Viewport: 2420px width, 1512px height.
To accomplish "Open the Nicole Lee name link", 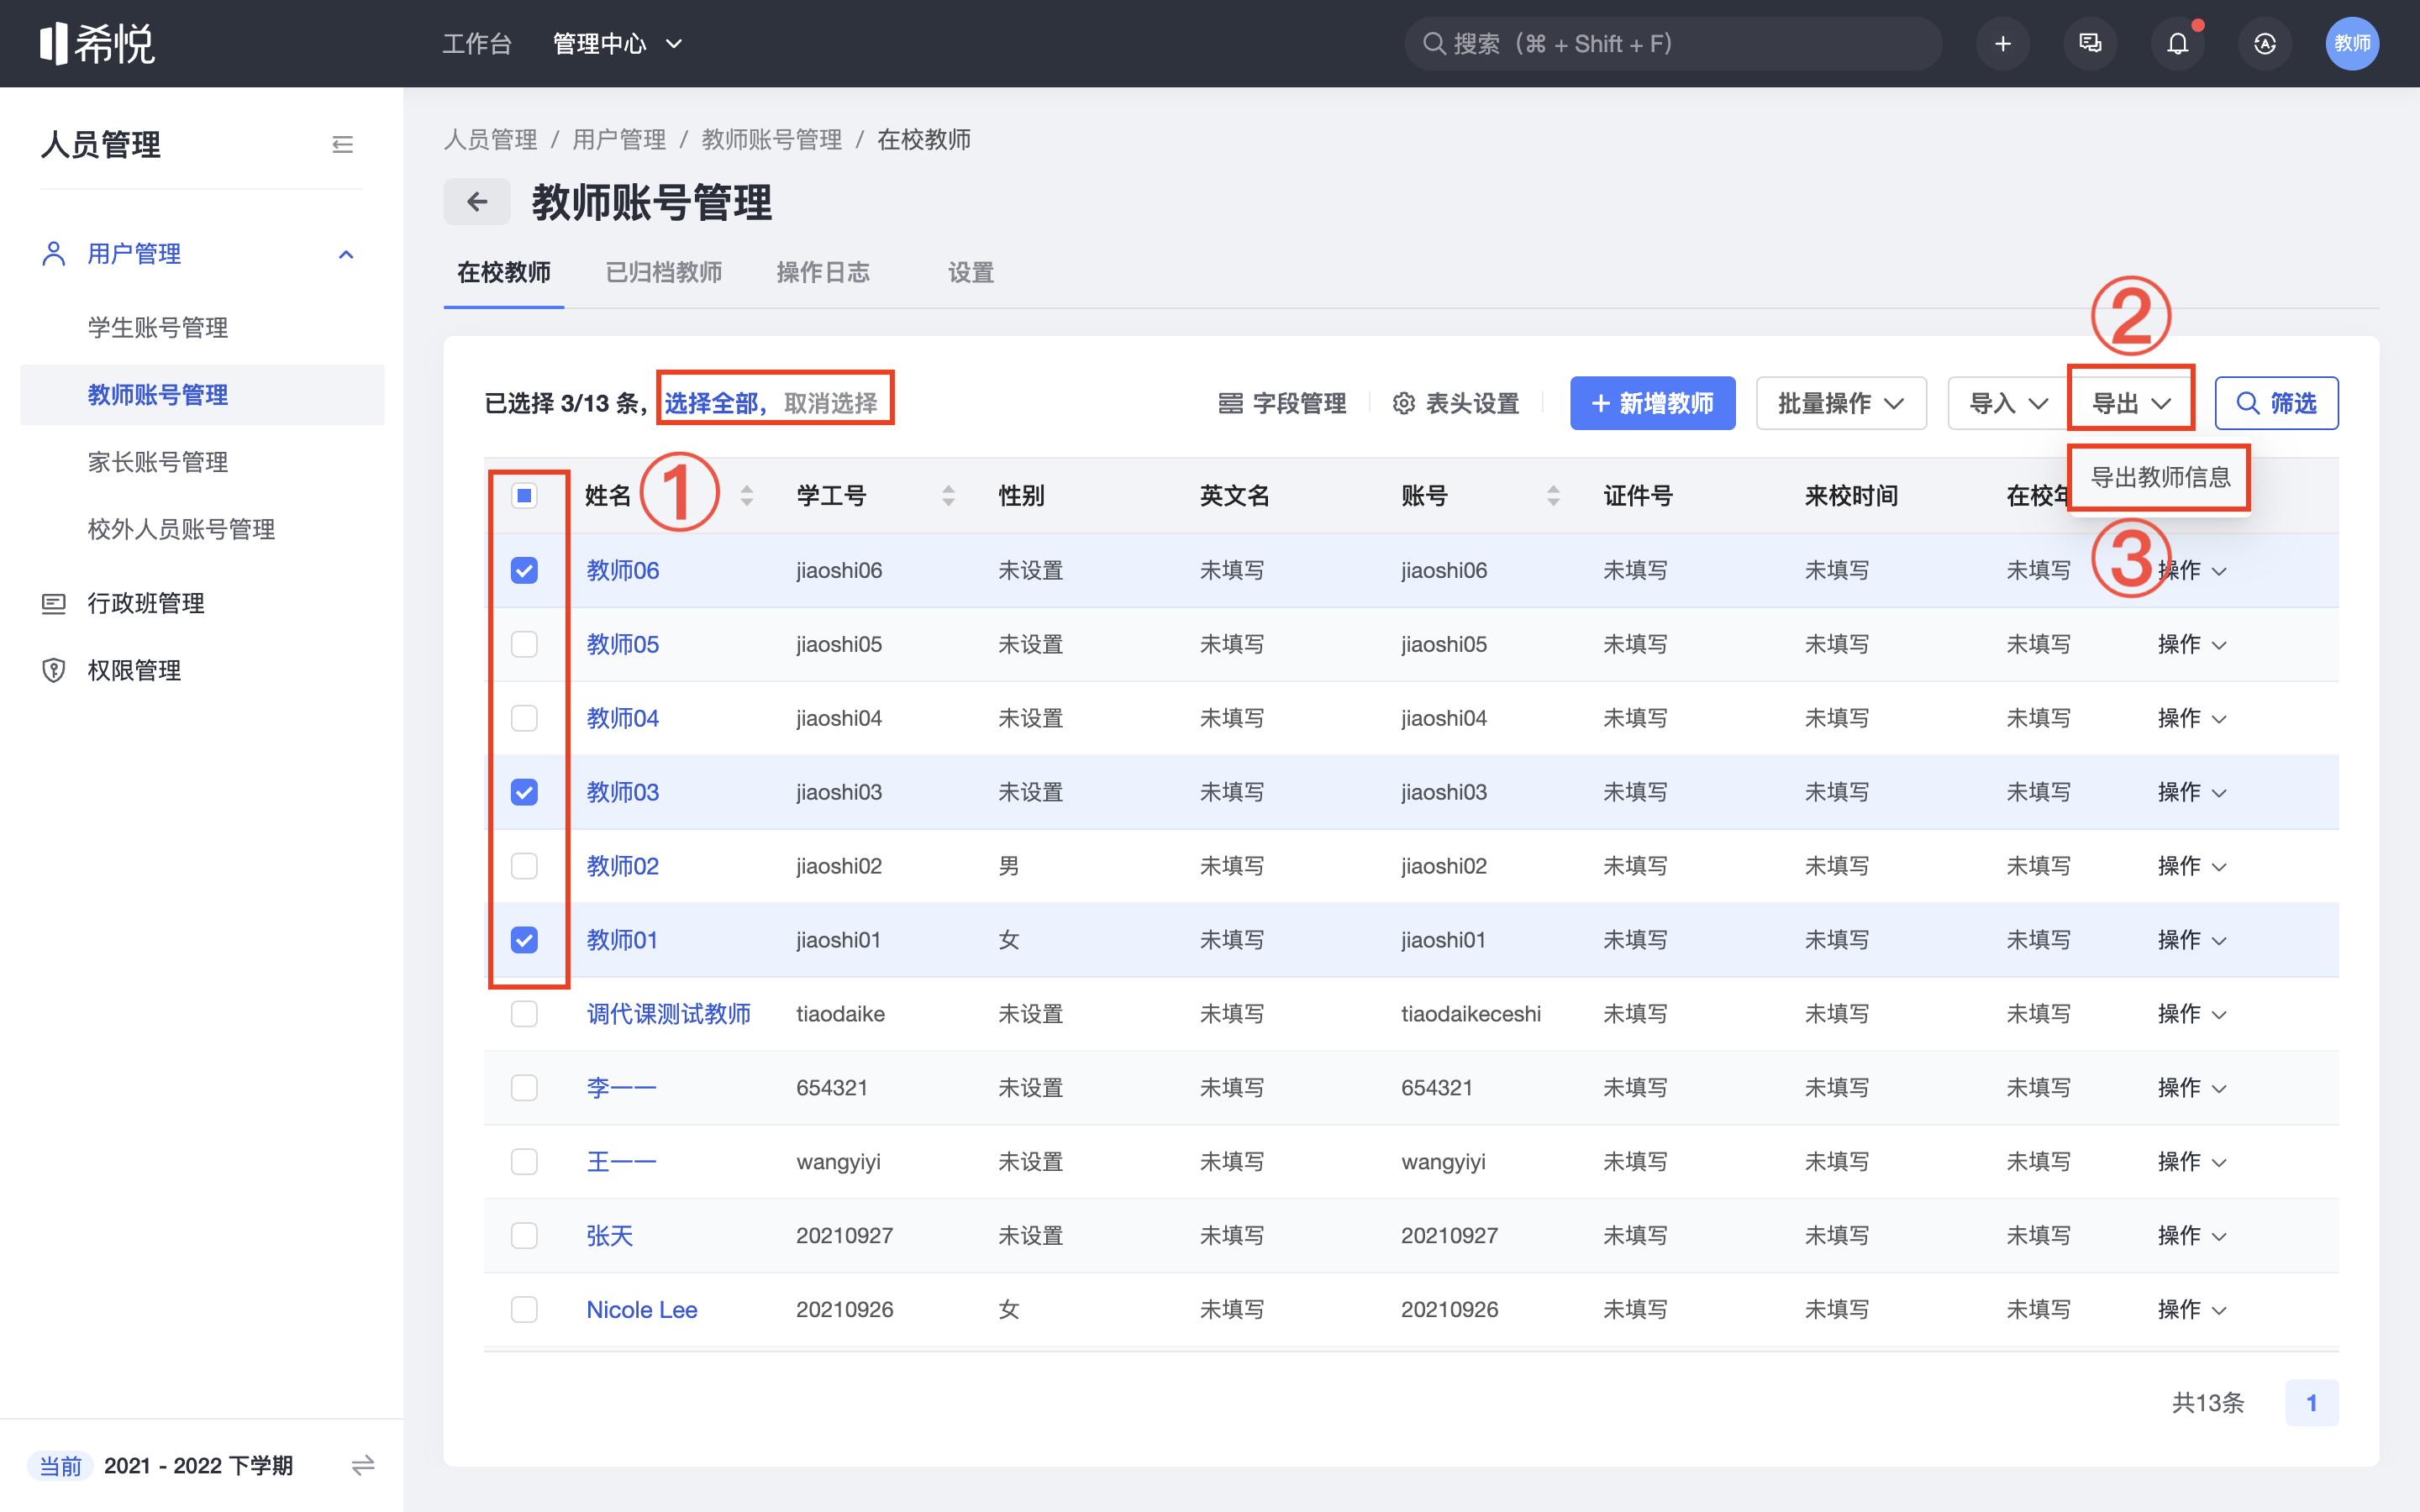I will pyautogui.click(x=642, y=1310).
